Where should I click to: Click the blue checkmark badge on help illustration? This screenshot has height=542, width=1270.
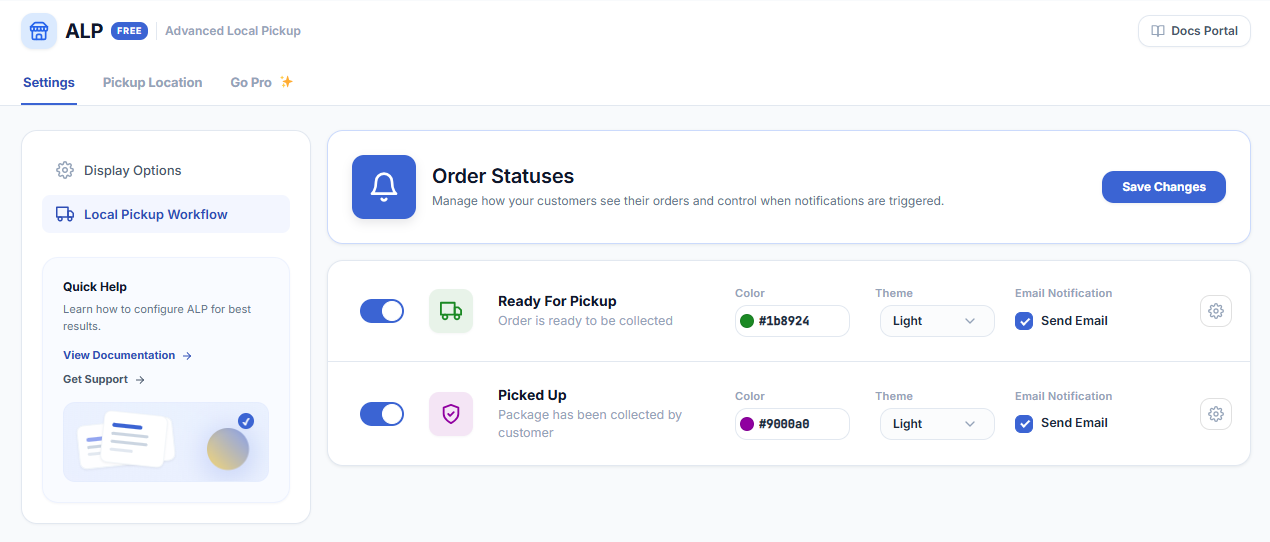pos(246,421)
